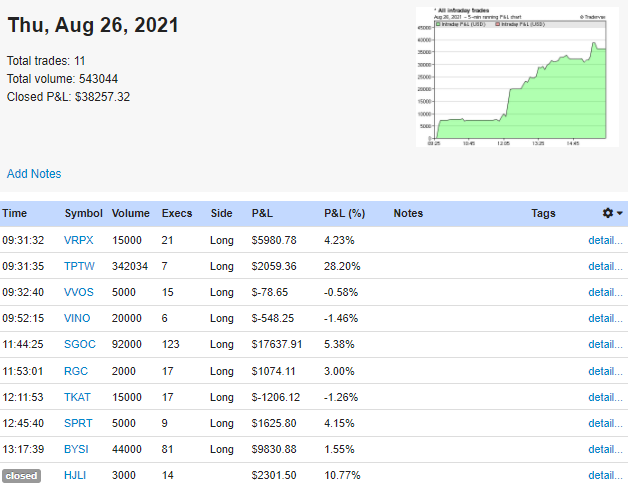This screenshot has height=487, width=629.
Task: View detail for the VVOS trade
Action: point(605,292)
